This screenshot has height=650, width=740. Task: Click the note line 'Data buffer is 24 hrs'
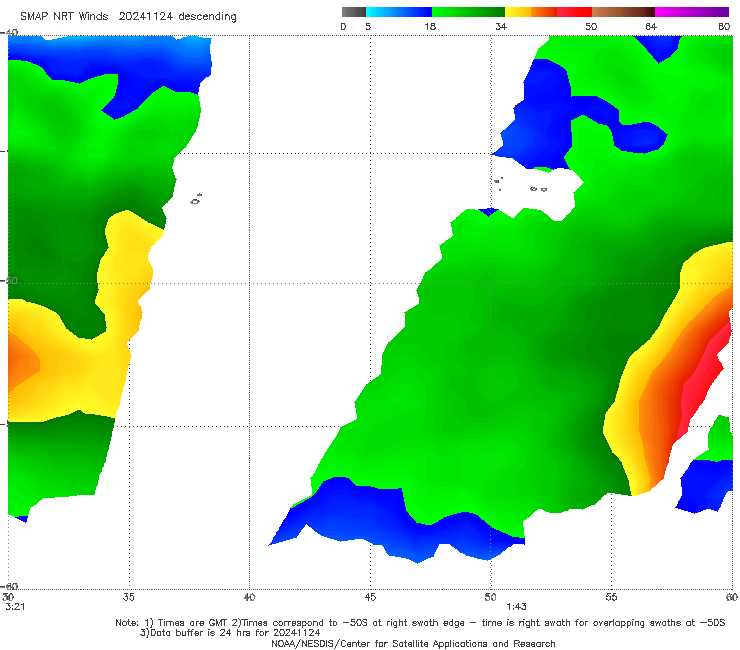[x=230, y=633]
